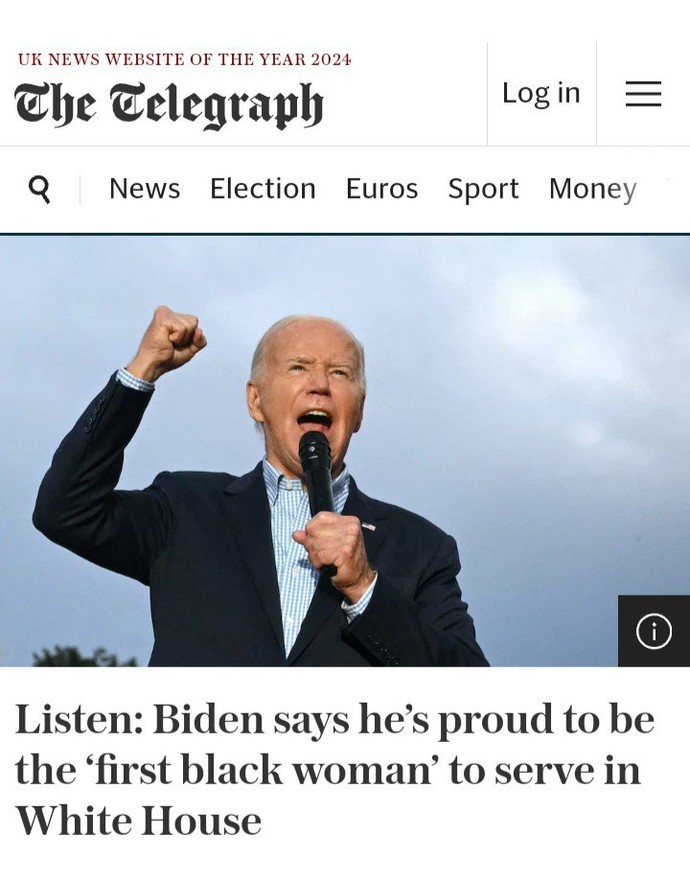Click the Log in button
Image resolution: width=690 pixels, height=881 pixels.
coord(541,93)
